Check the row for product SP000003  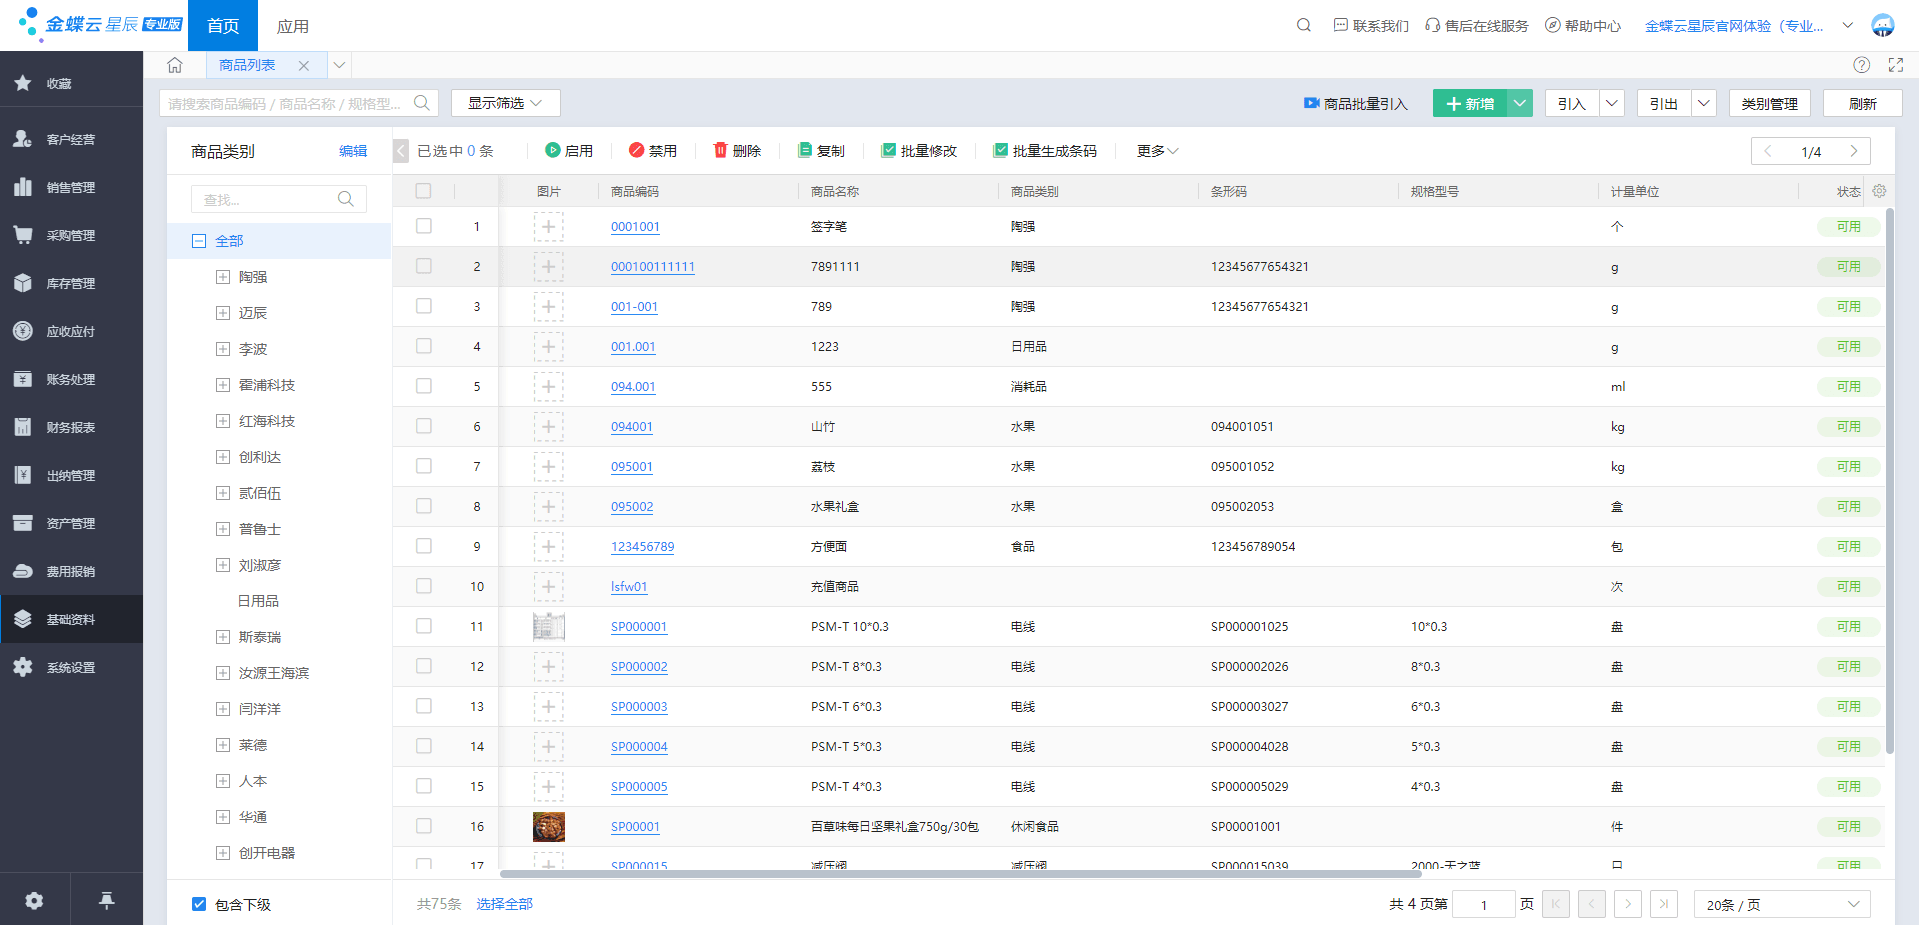tap(424, 706)
